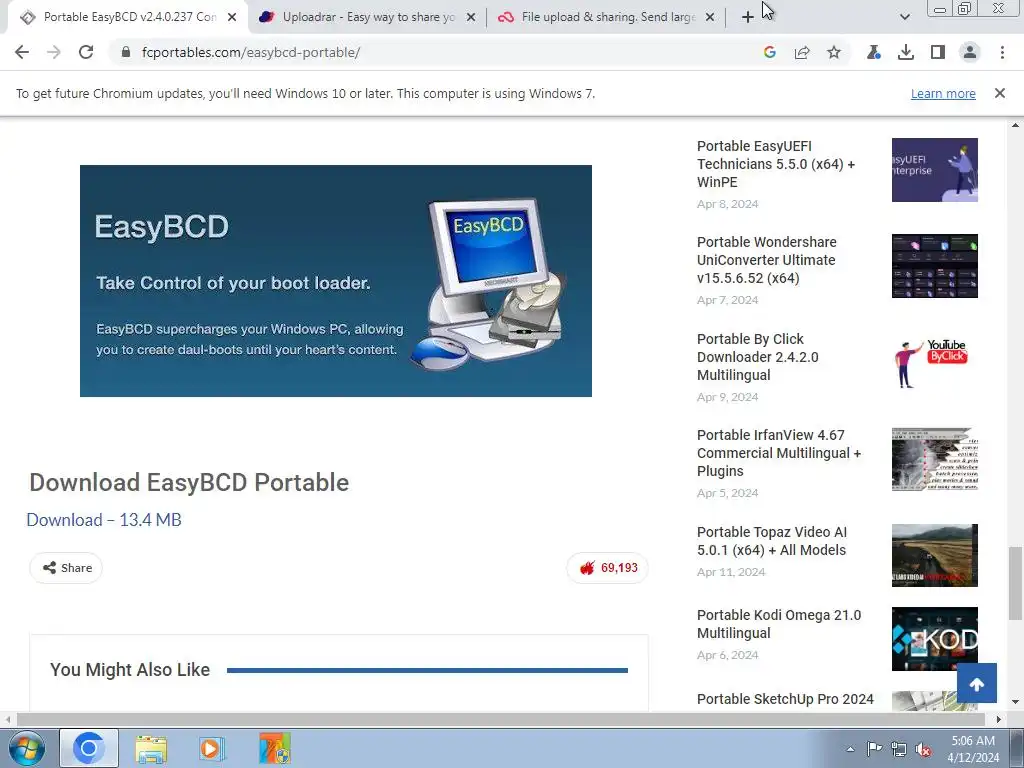Click the vertical scrollbar thumb
The height and width of the screenshot is (768, 1024).
1015,583
